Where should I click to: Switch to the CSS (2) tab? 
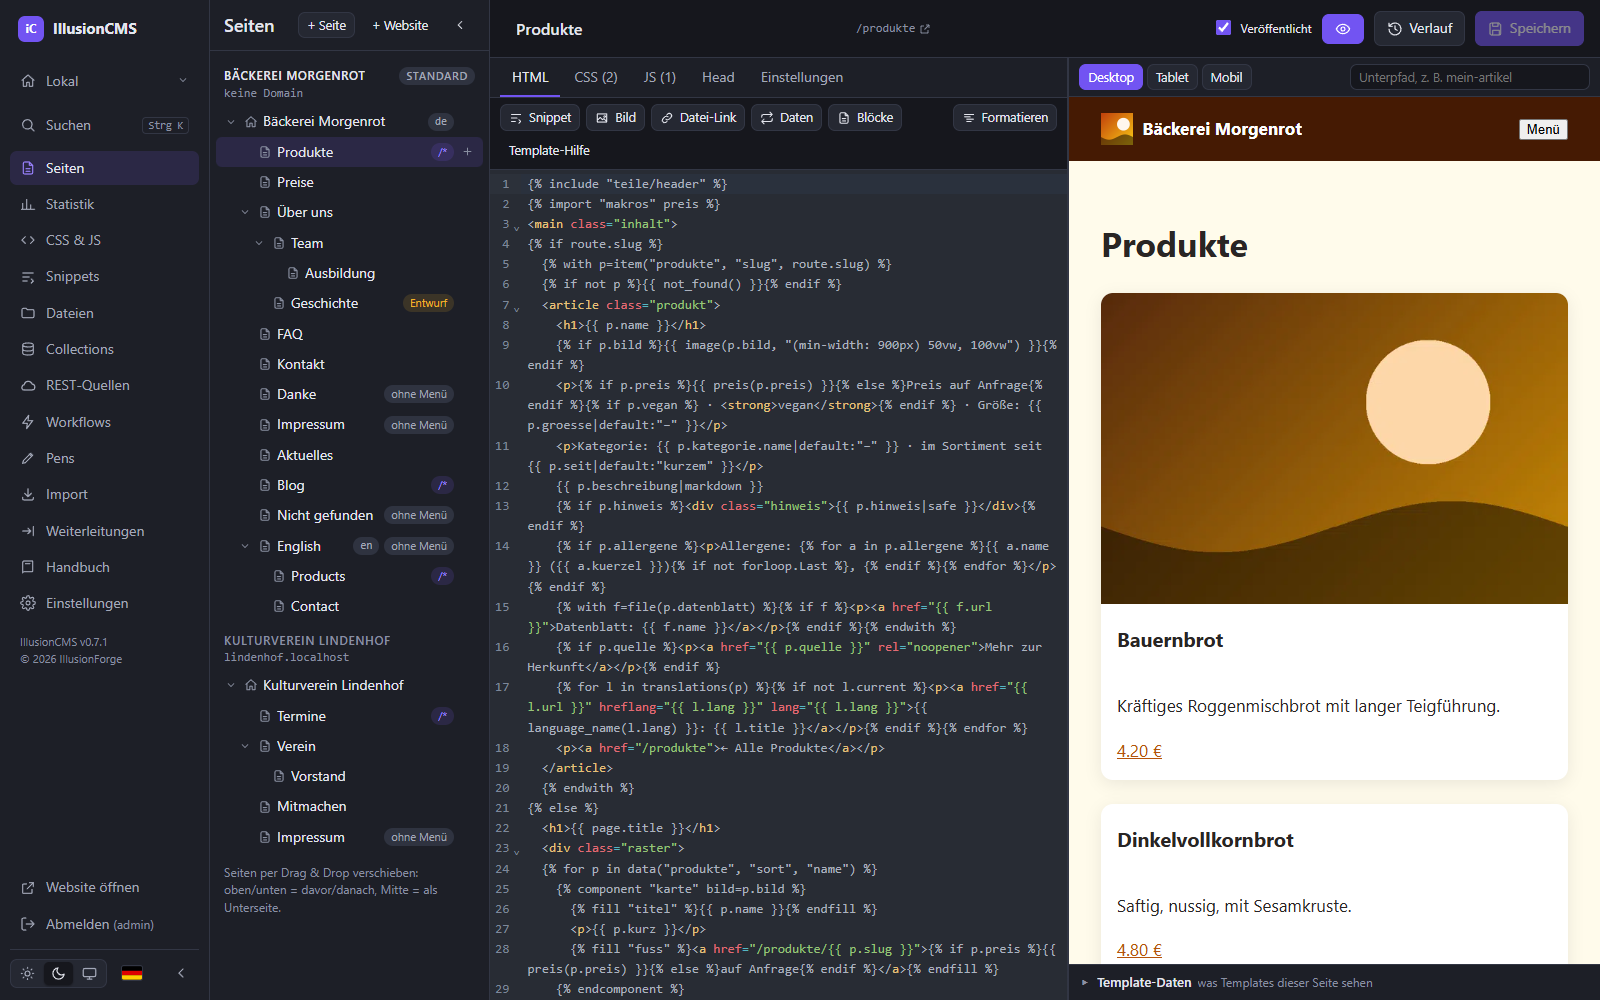point(596,77)
